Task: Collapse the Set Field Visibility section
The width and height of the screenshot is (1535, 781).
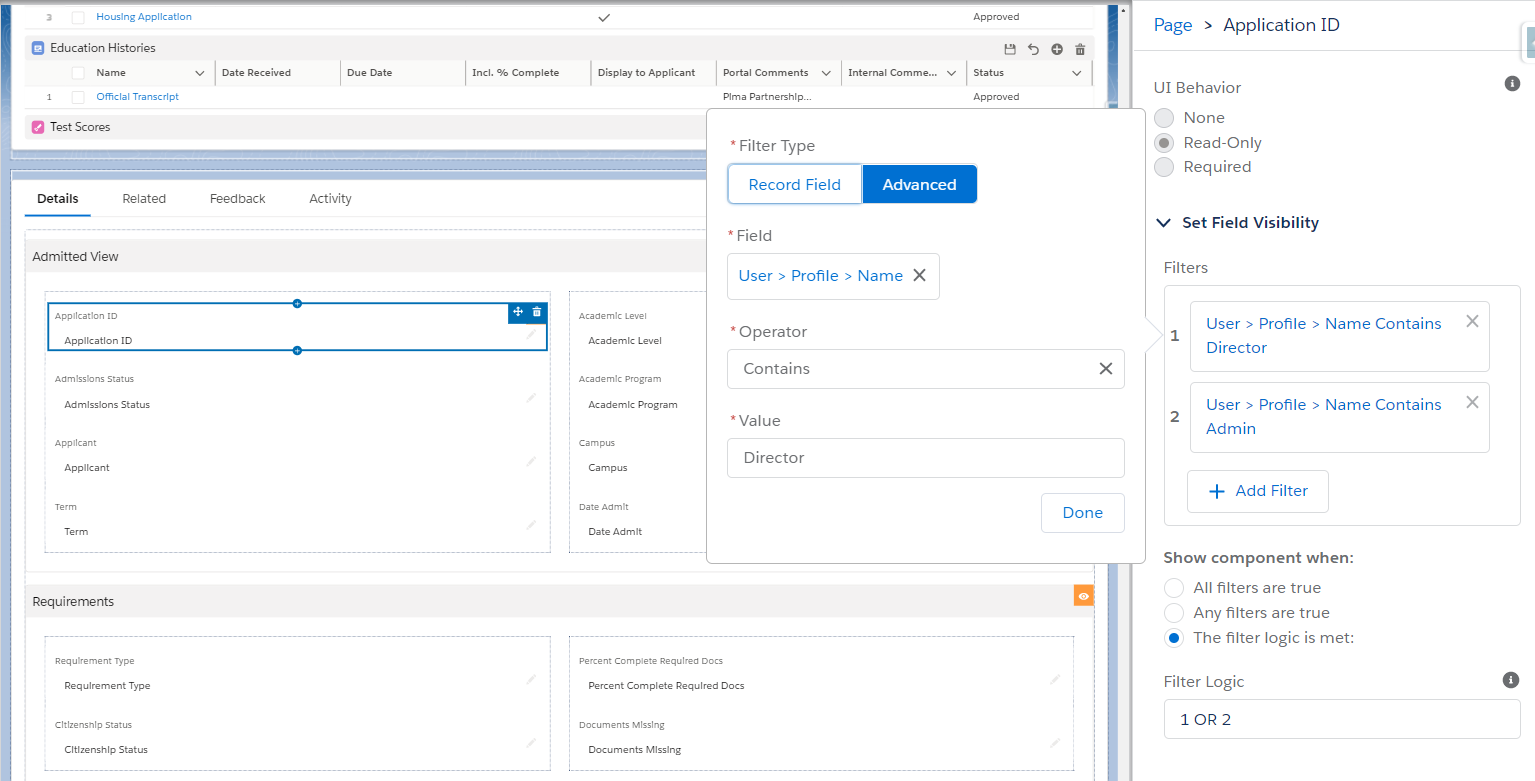Action: coord(1164,223)
